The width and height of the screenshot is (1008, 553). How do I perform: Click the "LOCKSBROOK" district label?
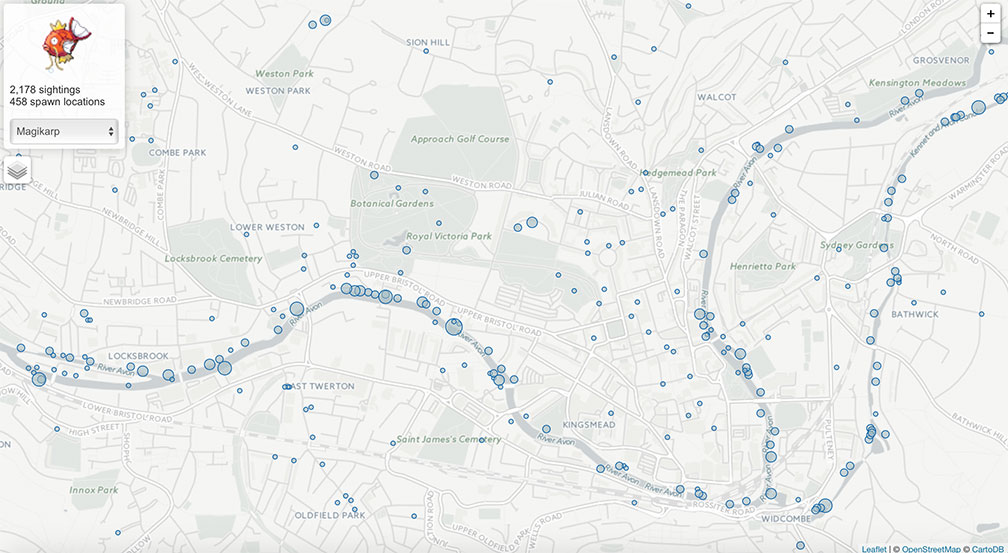pyautogui.click(x=138, y=356)
